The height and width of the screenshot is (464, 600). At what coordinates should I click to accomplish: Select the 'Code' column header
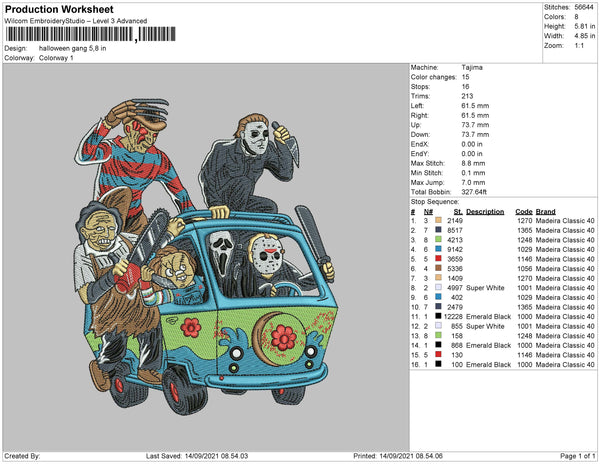click(x=523, y=212)
